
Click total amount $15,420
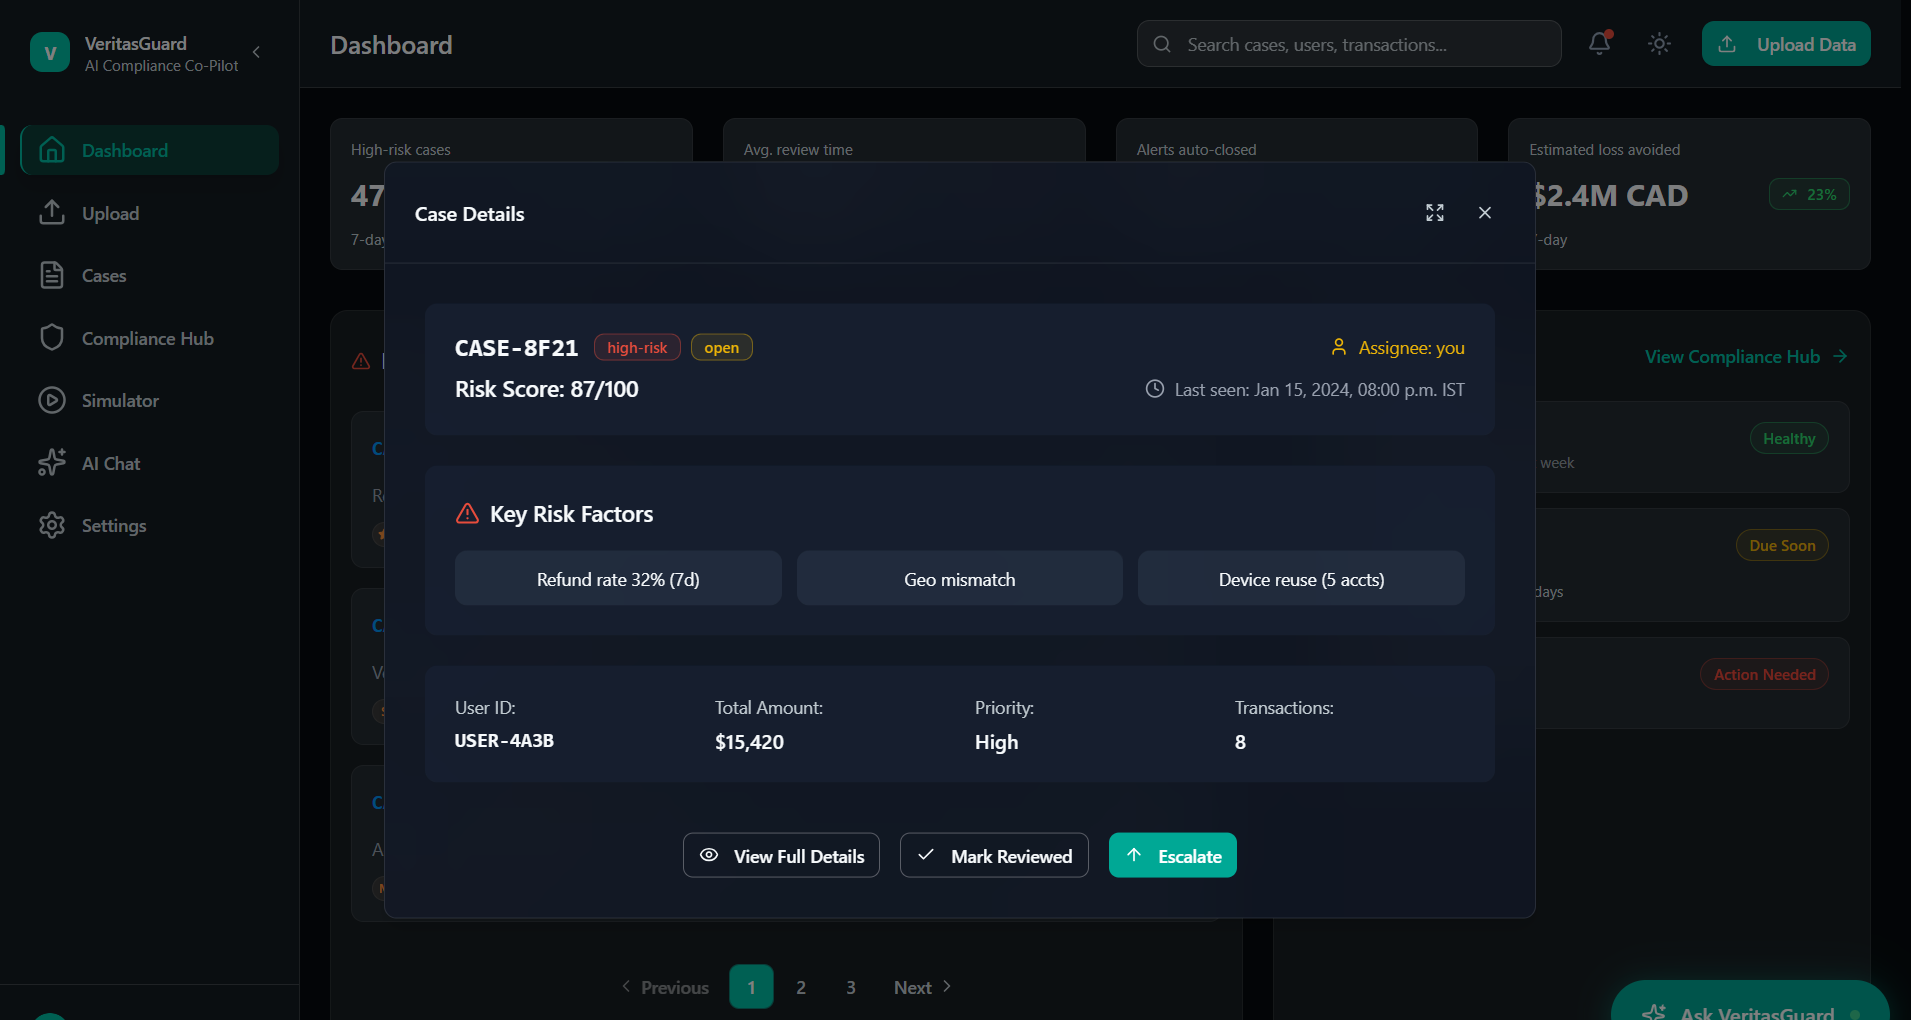pyautogui.click(x=749, y=742)
